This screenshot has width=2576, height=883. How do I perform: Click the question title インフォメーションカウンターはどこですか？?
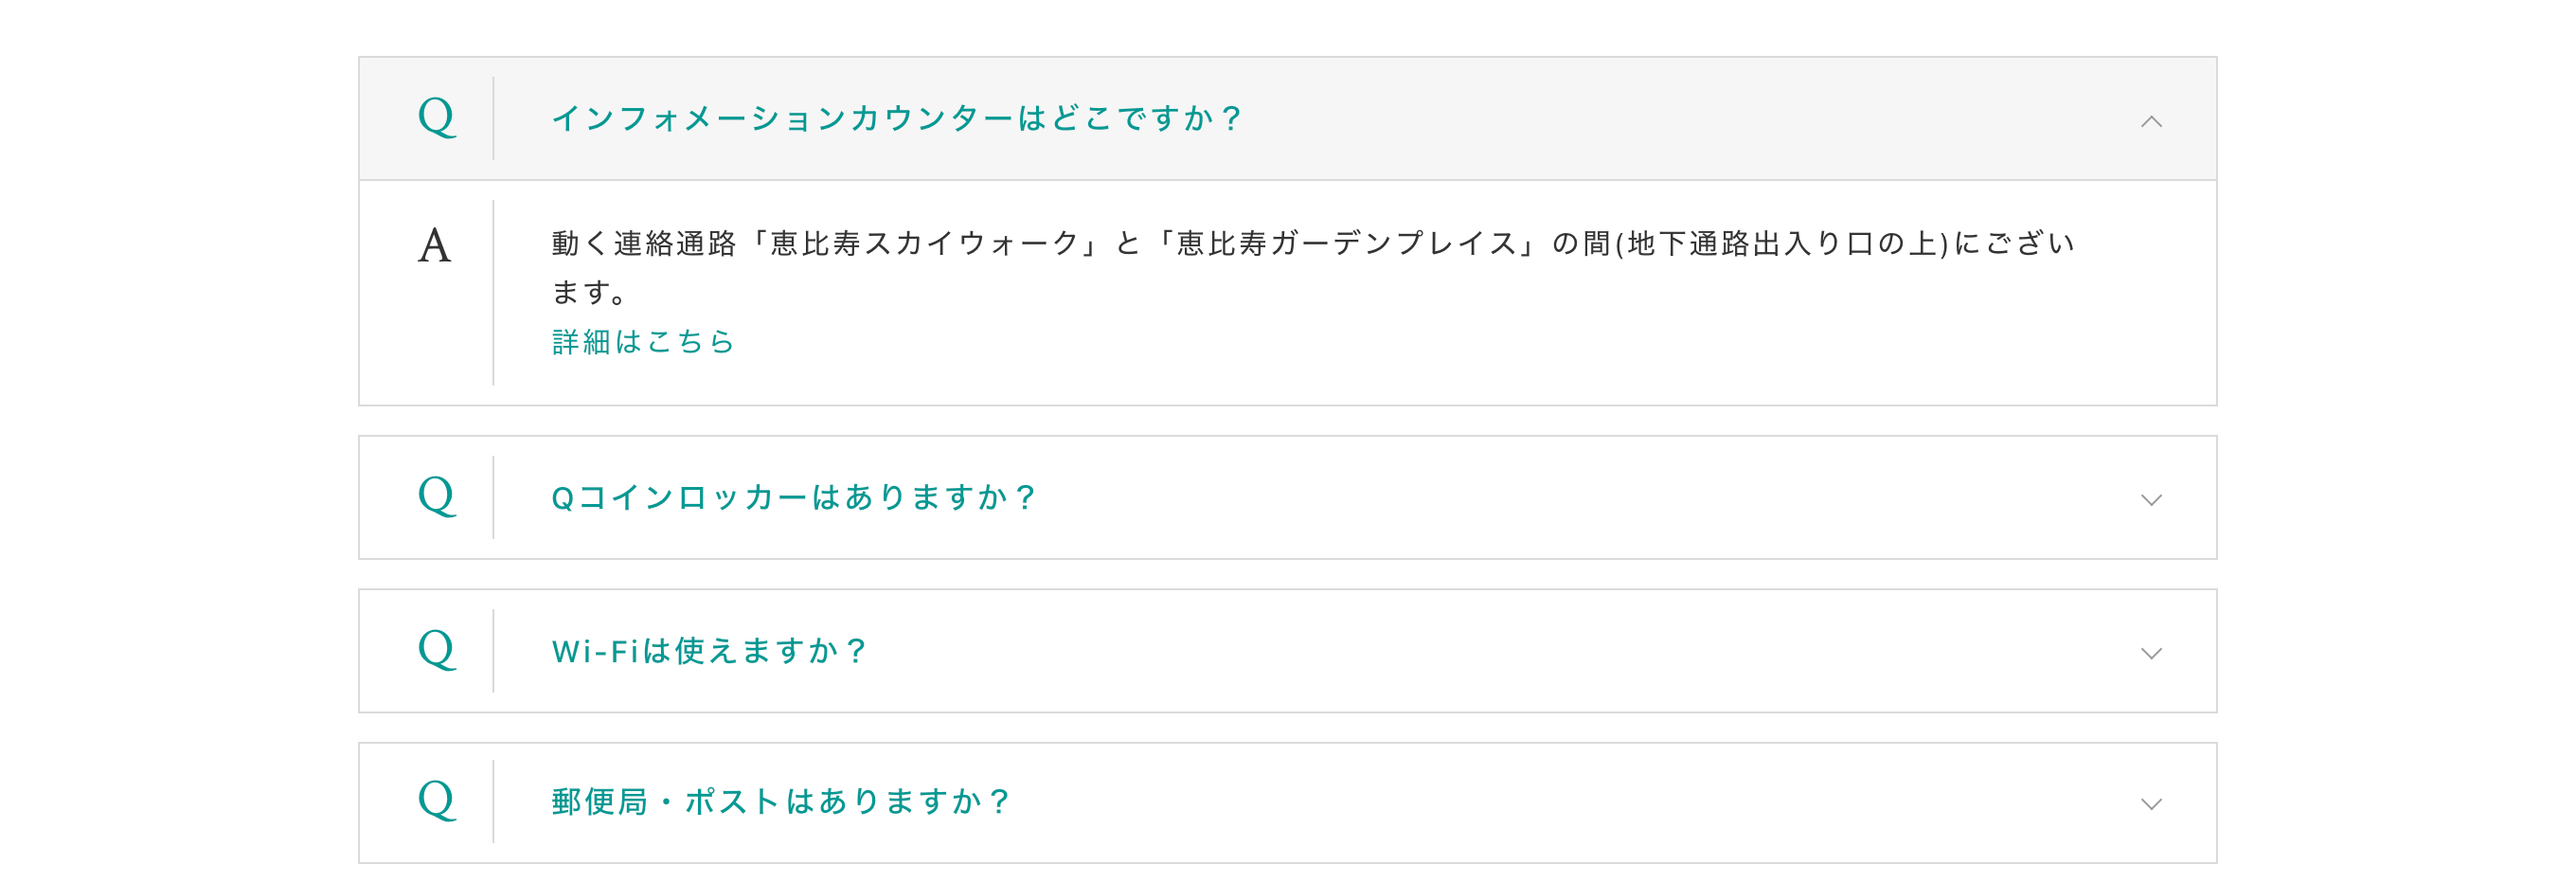click(896, 119)
